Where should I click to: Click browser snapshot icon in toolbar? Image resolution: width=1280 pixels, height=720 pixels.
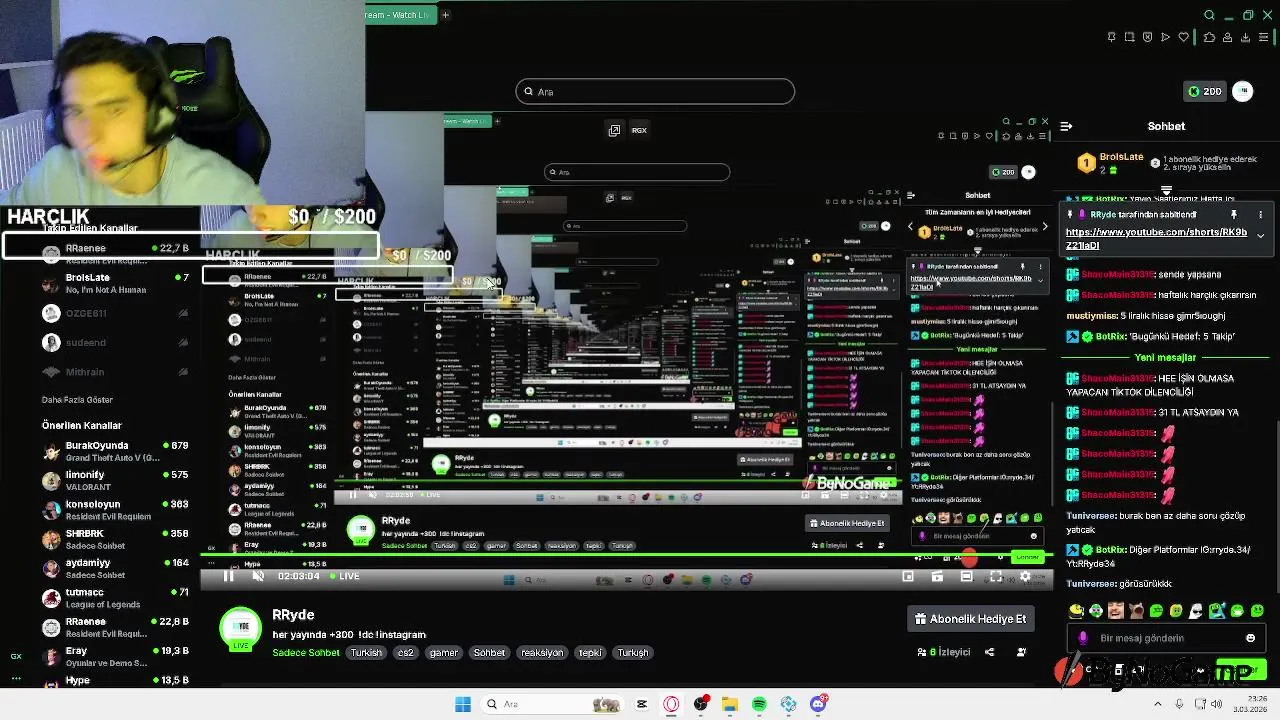click(x=1129, y=37)
